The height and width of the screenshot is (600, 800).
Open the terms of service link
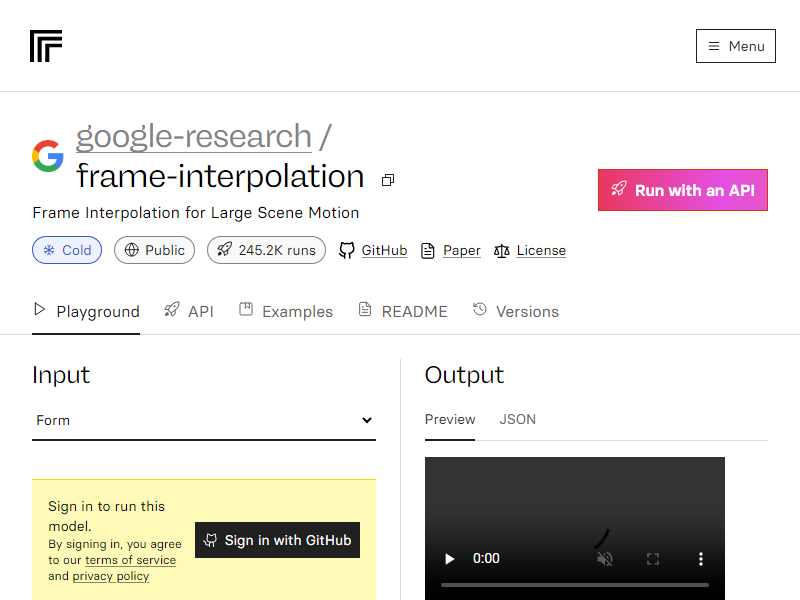131,560
